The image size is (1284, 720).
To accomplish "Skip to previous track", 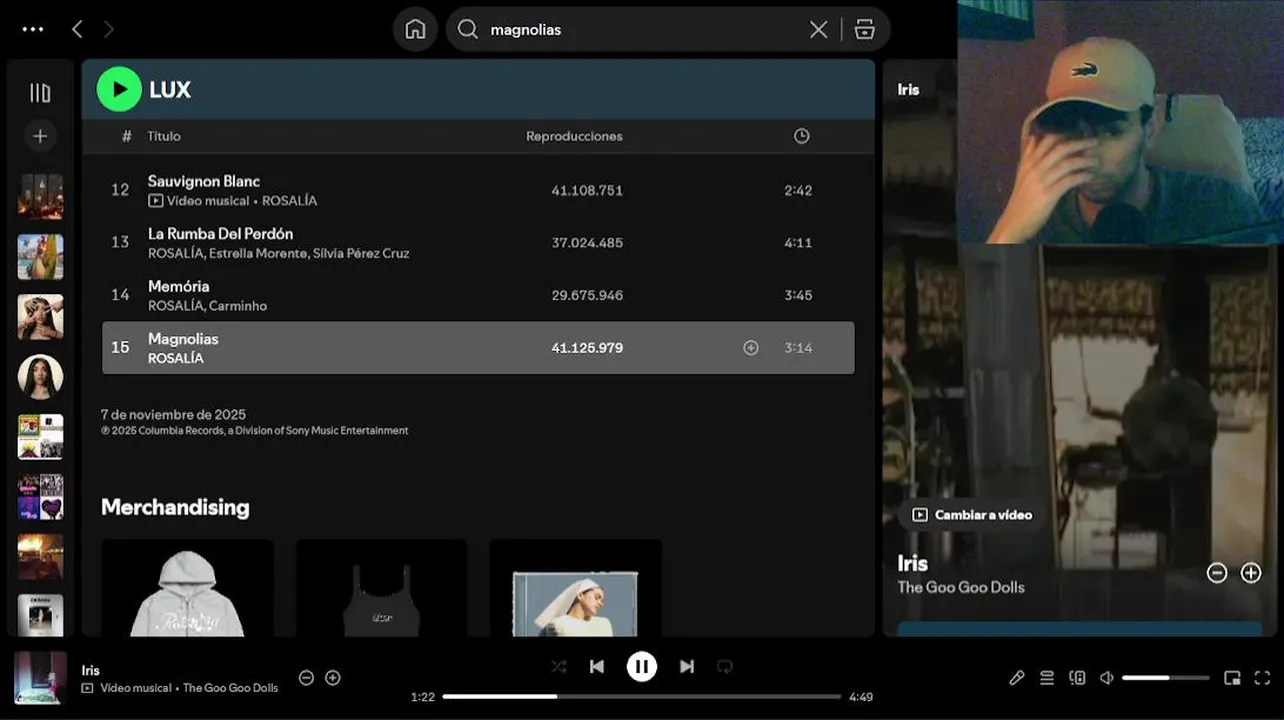I will [597, 666].
